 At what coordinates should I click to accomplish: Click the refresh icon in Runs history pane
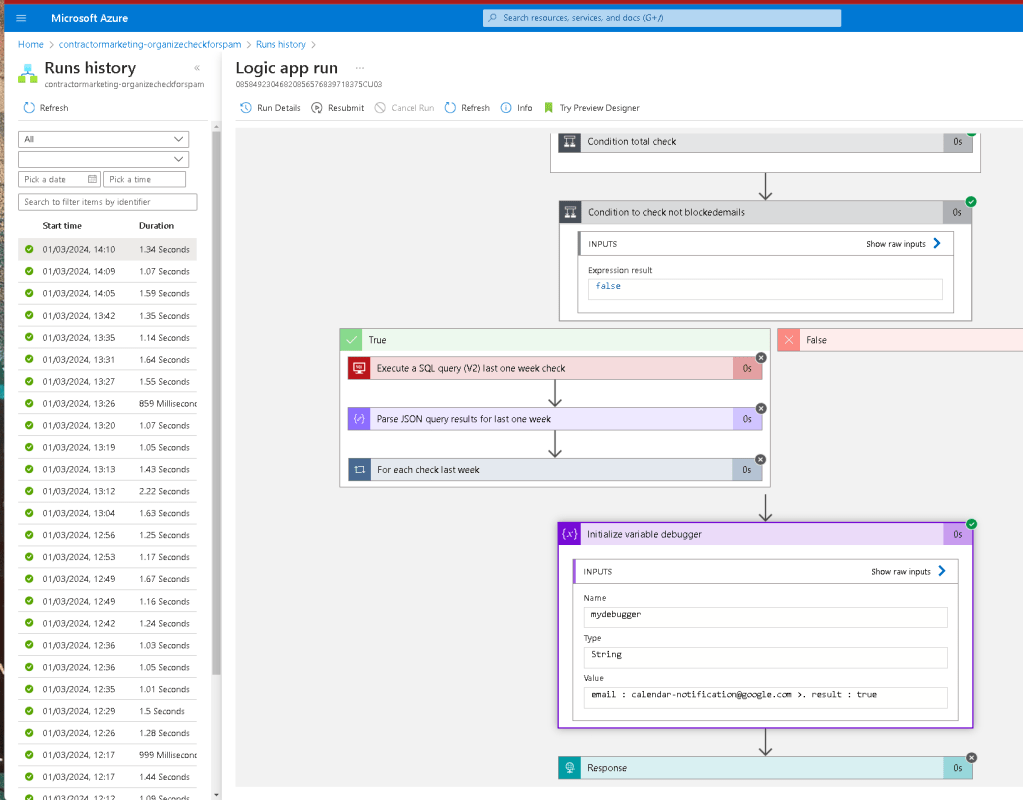coord(29,108)
